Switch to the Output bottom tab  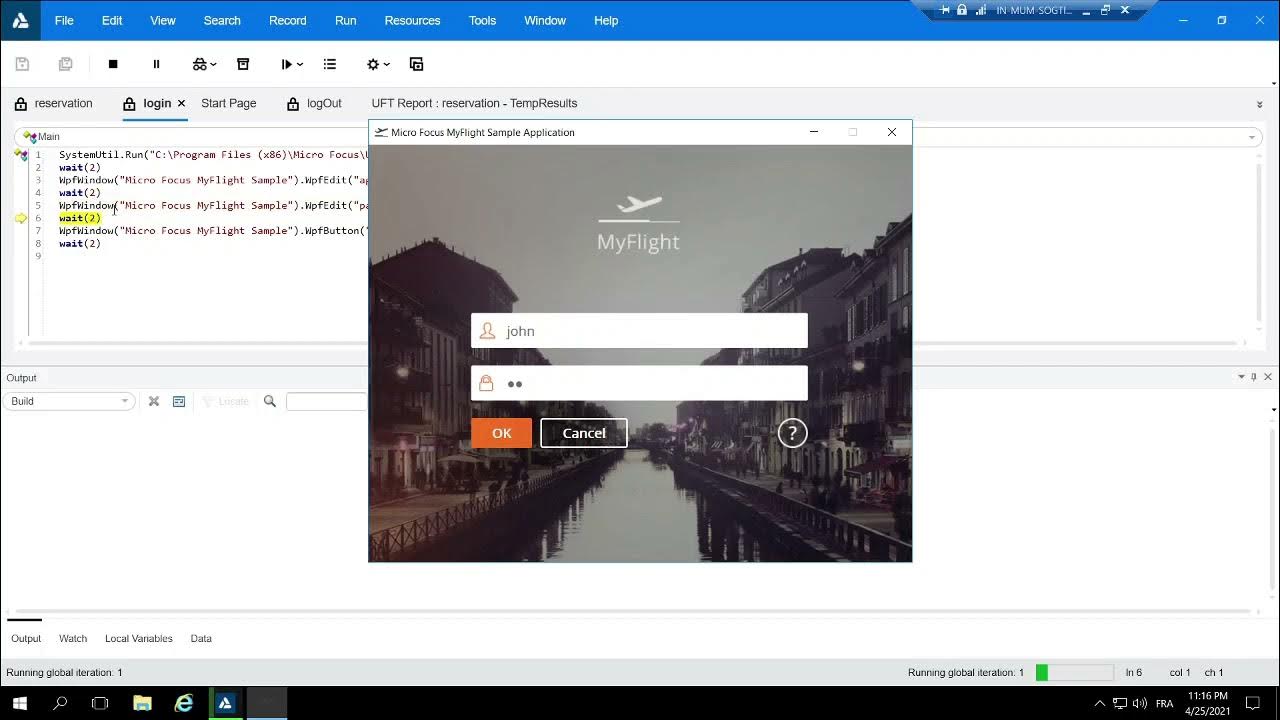pos(26,638)
